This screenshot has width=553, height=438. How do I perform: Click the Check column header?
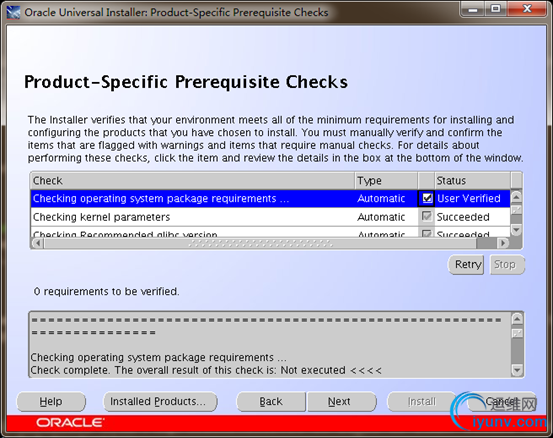(193, 181)
